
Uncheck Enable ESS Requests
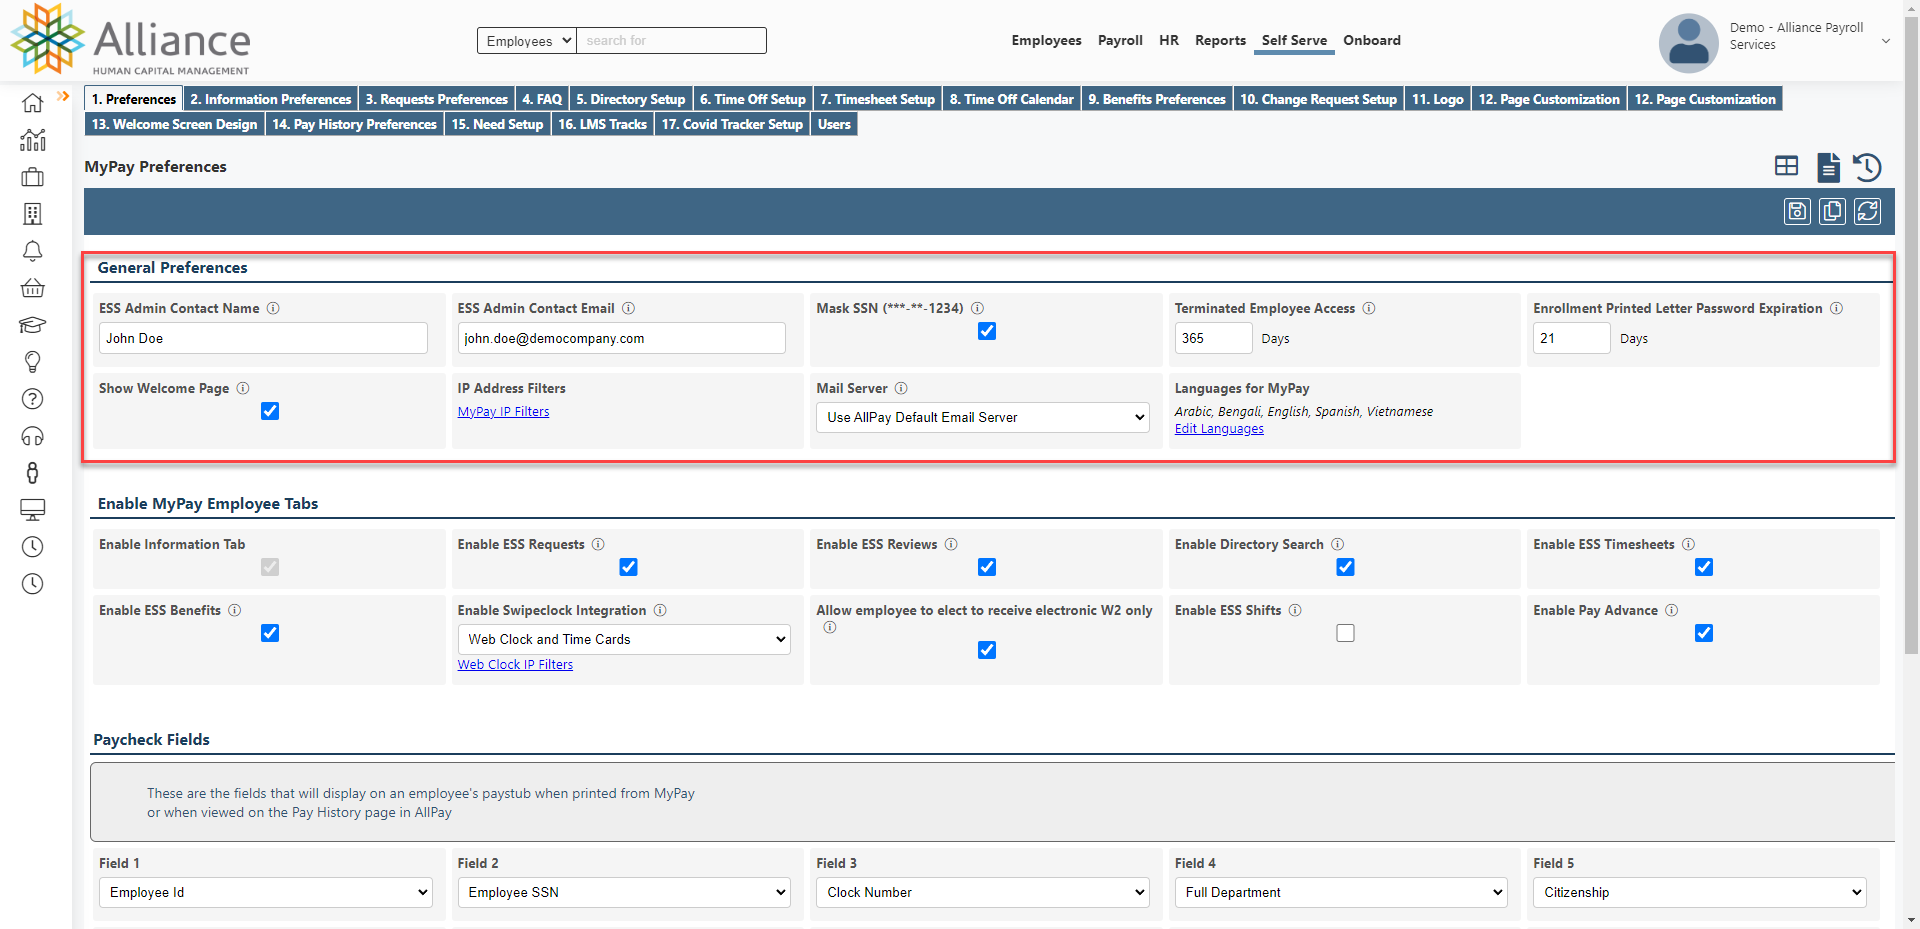(628, 567)
